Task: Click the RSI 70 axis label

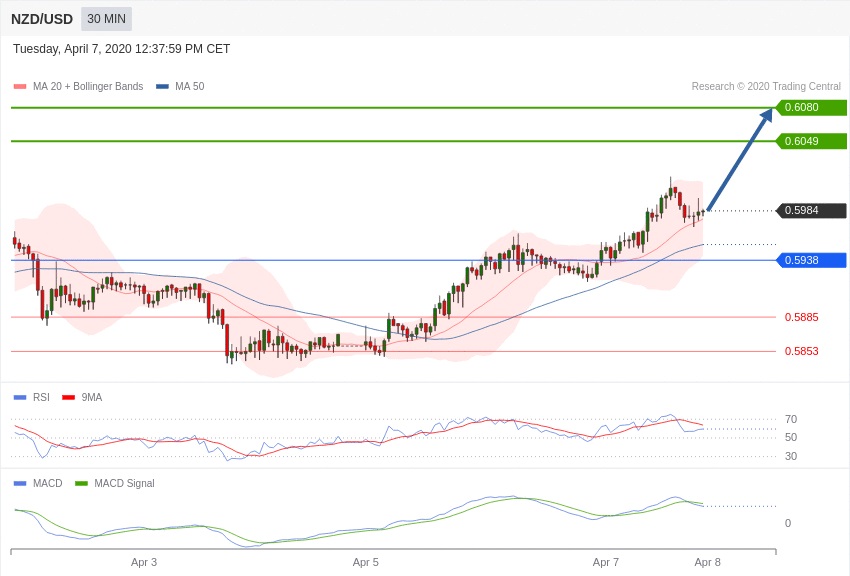Action: (x=791, y=419)
